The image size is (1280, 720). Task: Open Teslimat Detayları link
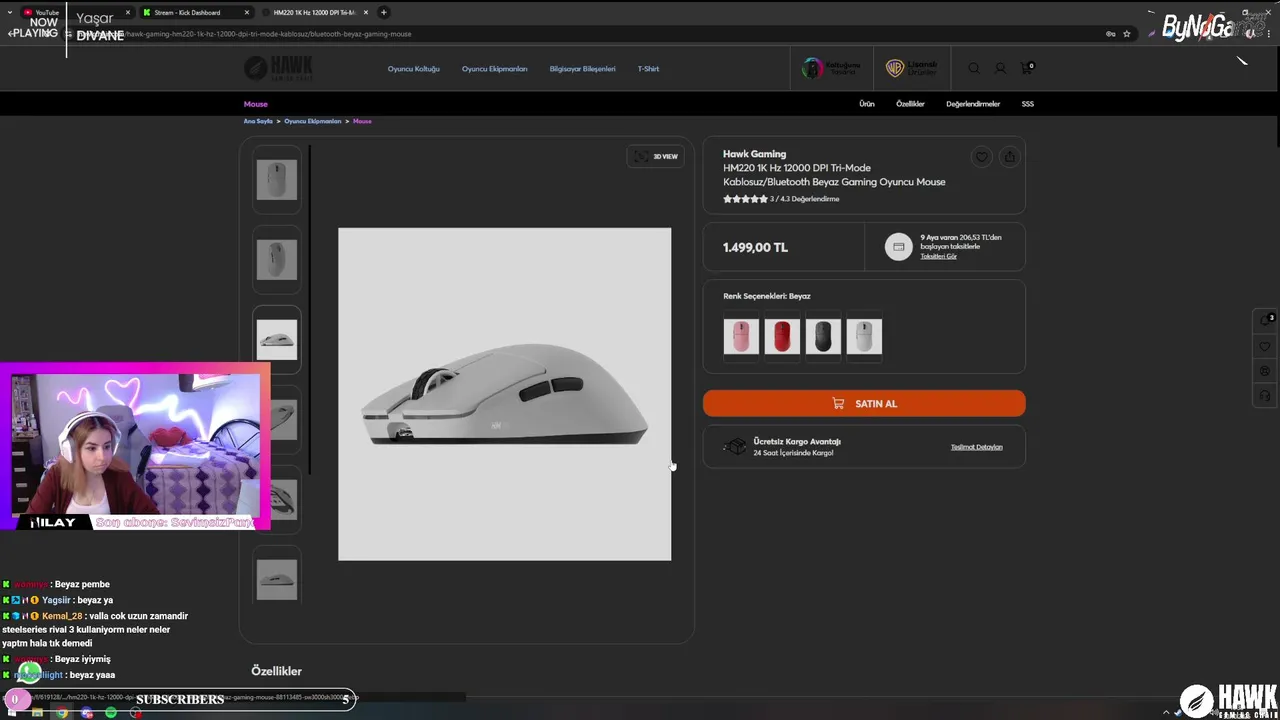(976, 447)
